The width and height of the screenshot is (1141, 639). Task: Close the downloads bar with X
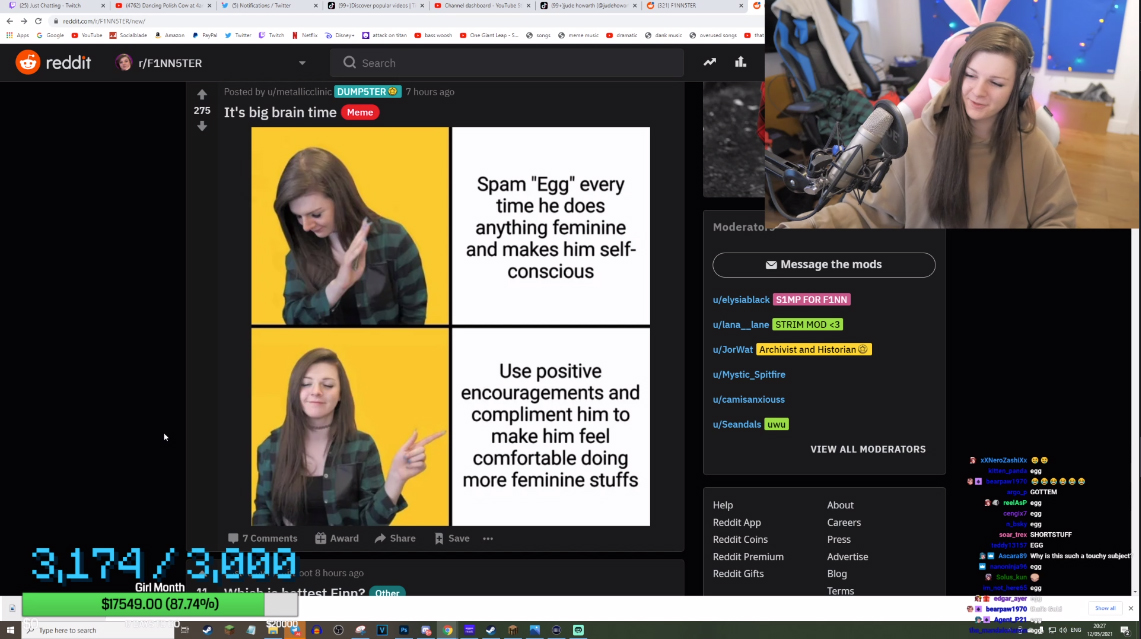tap(1130, 608)
